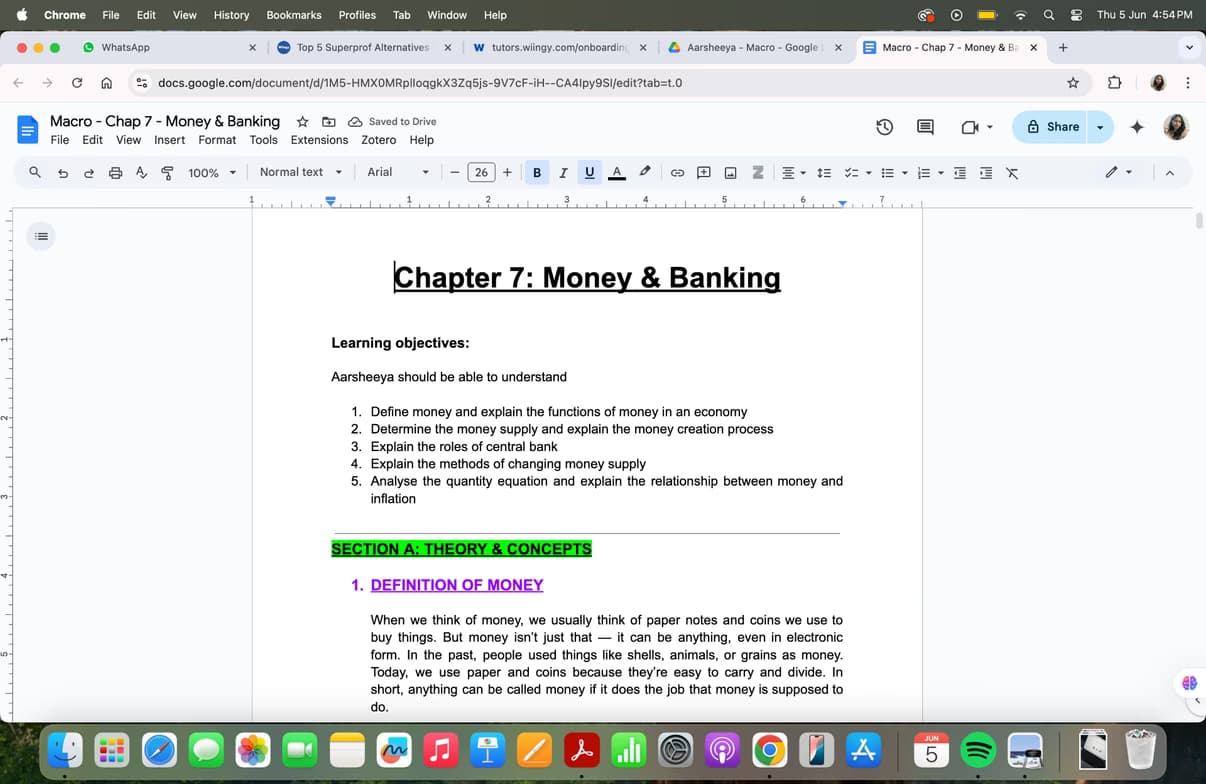Insert a comment
This screenshot has height=784, width=1206.
click(x=704, y=172)
